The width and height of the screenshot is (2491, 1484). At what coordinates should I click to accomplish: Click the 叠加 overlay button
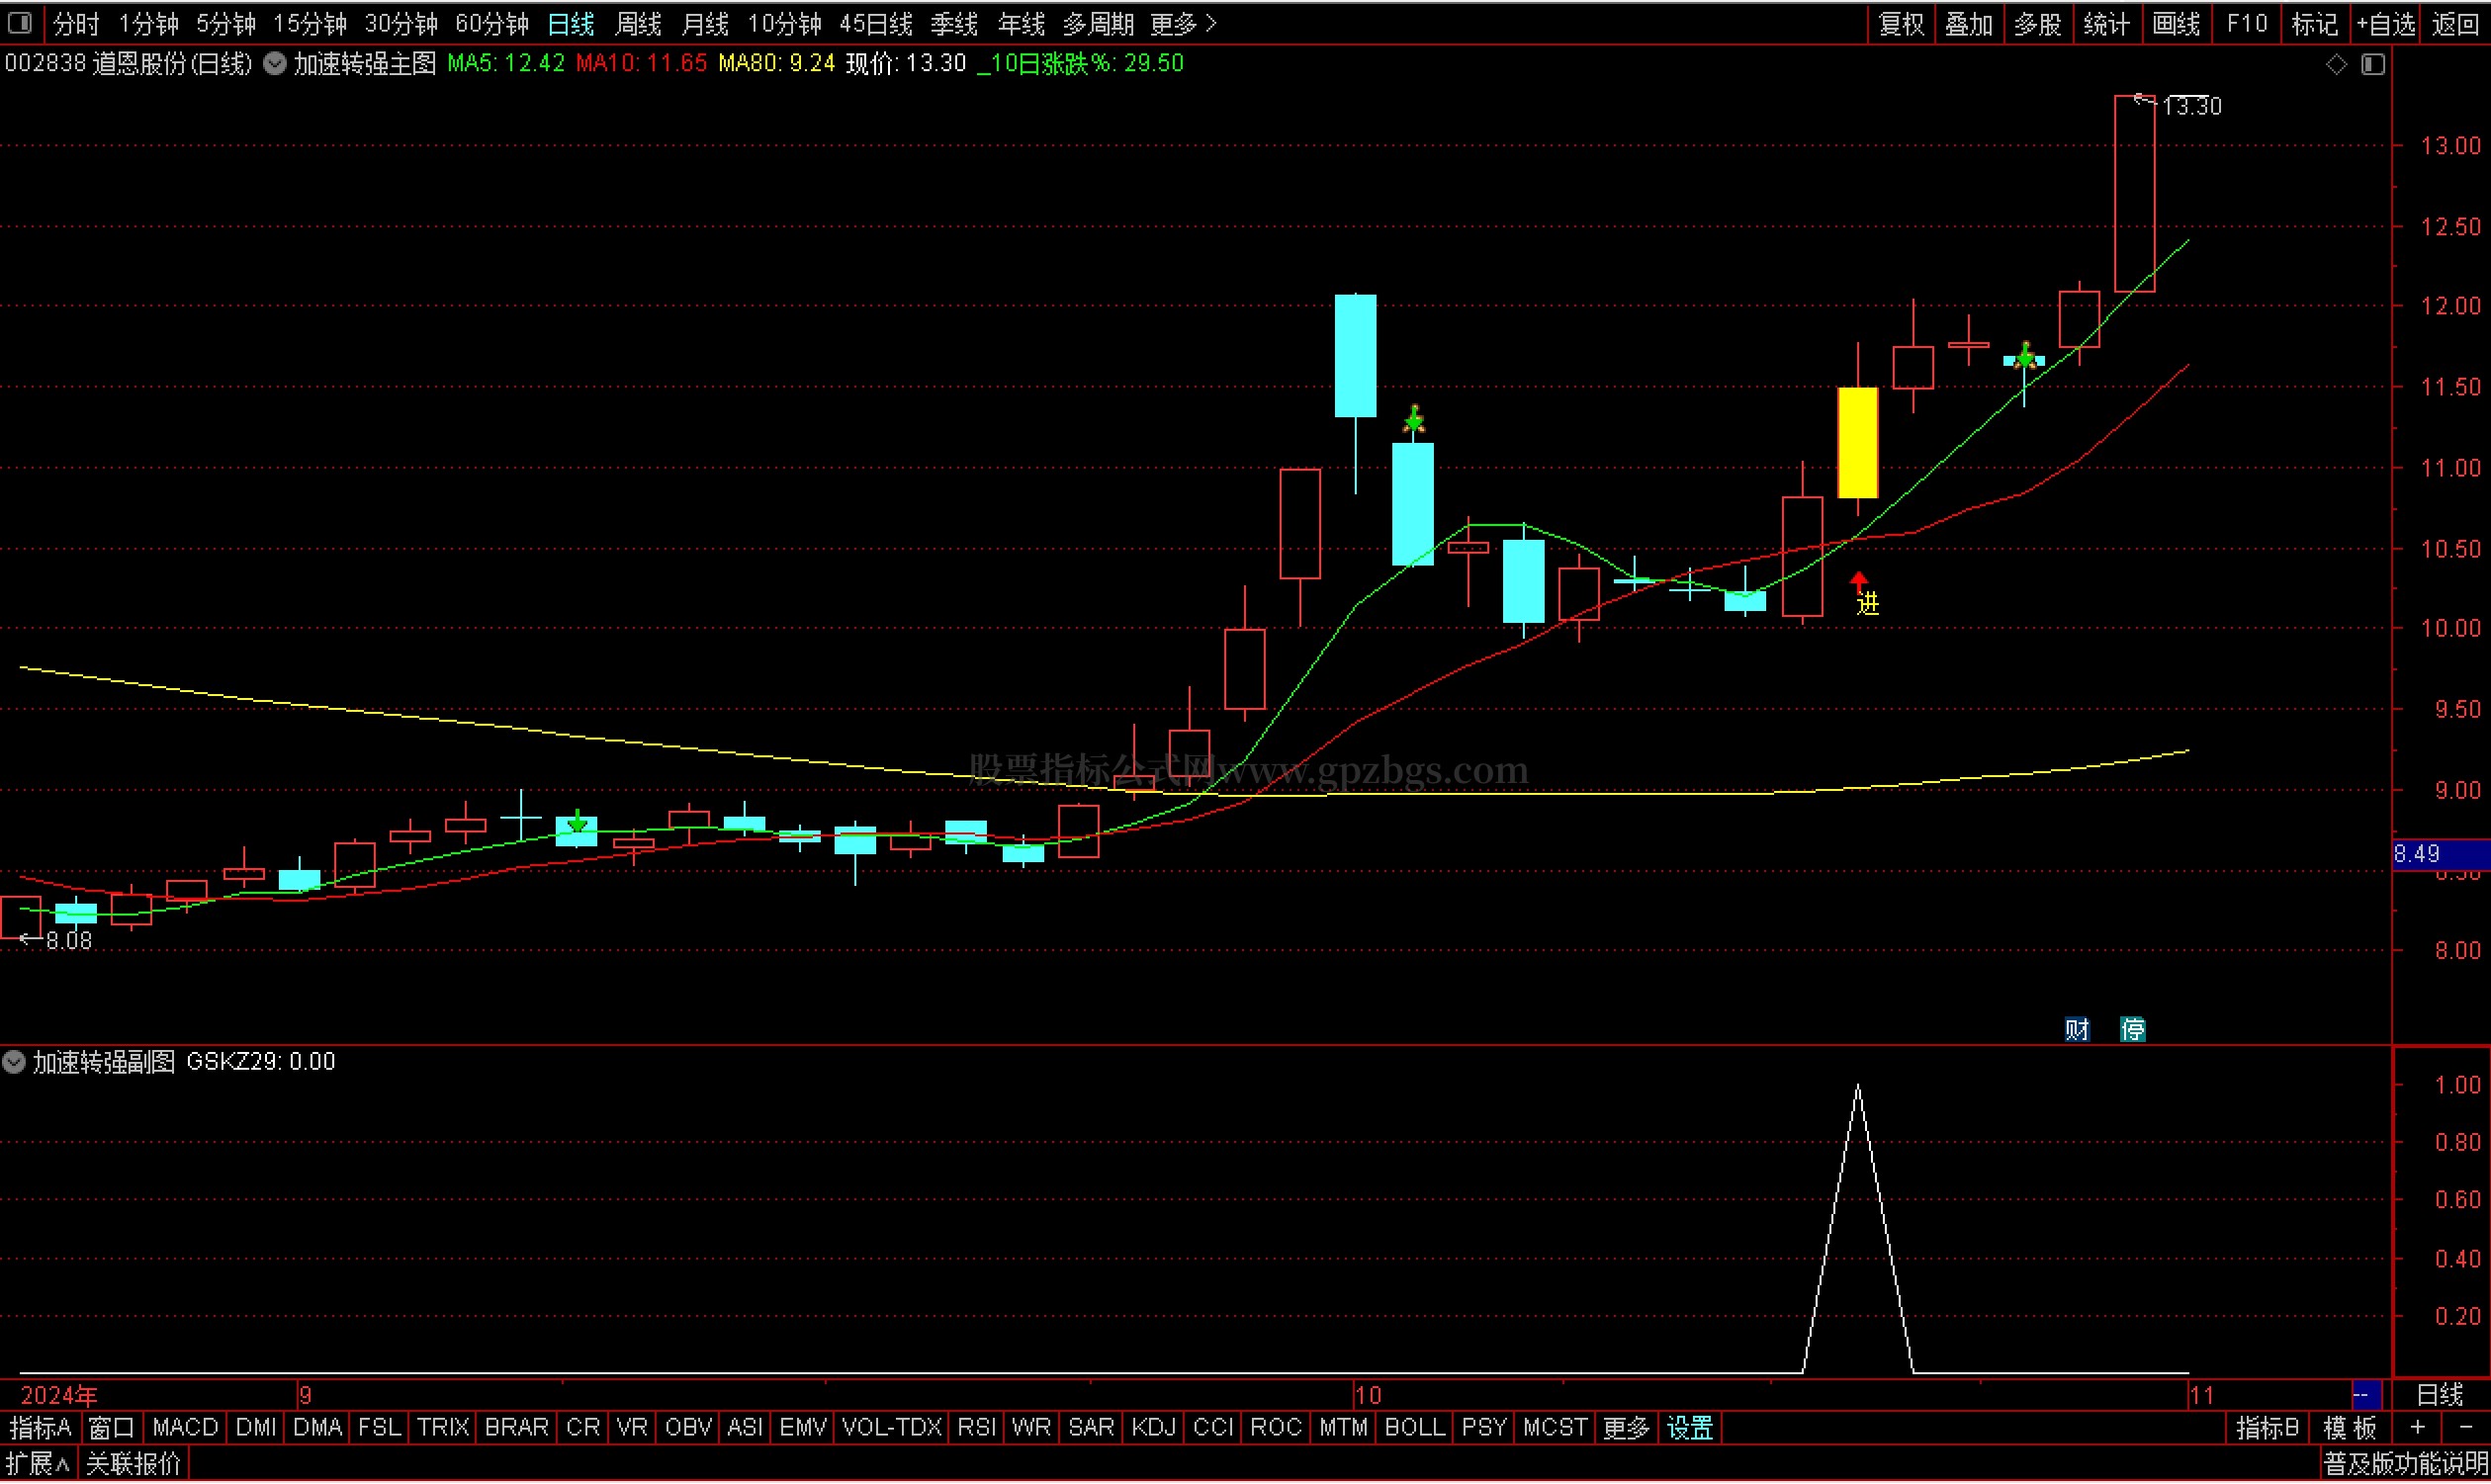click(x=1970, y=24)
